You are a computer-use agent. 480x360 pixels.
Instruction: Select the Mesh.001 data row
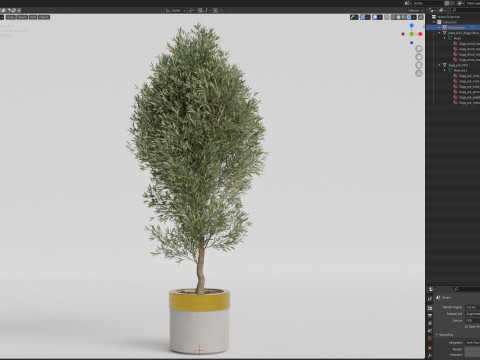tap(453, 70)
